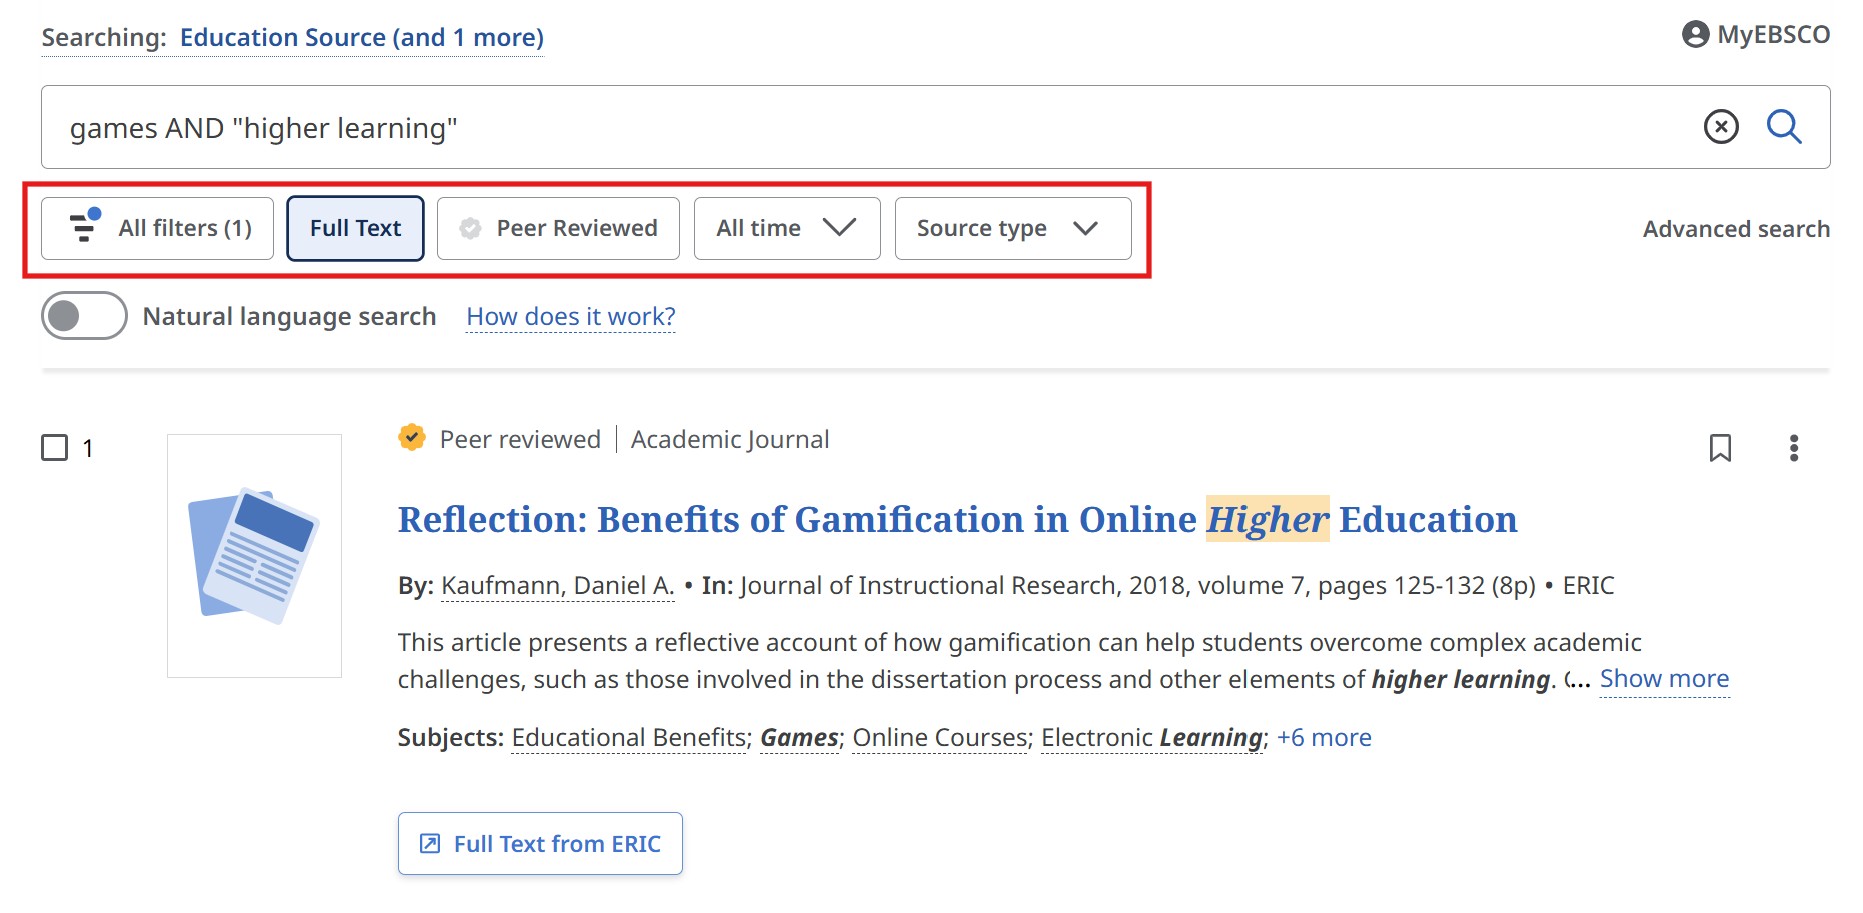Open the MyEBSCO account menu

(1755, 34)
